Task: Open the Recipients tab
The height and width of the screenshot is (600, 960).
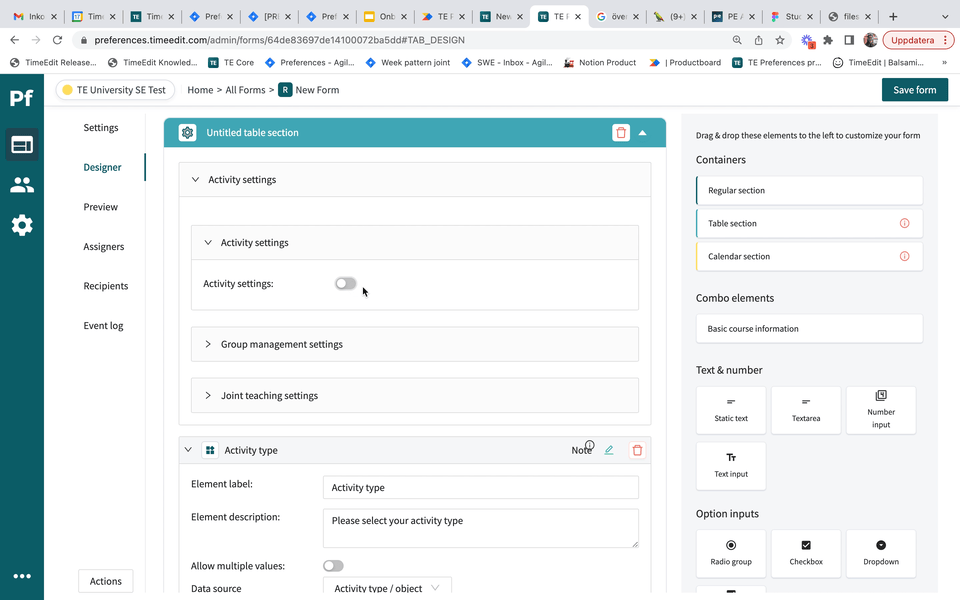Action: click(106, 286)
